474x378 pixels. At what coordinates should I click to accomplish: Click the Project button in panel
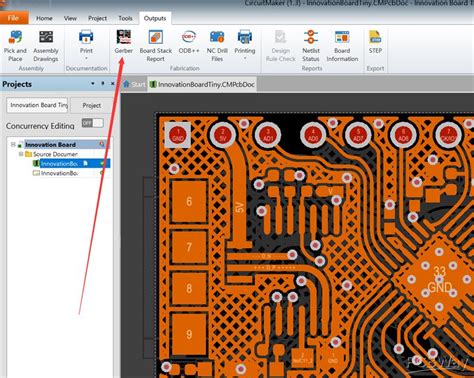click(92, 105)
